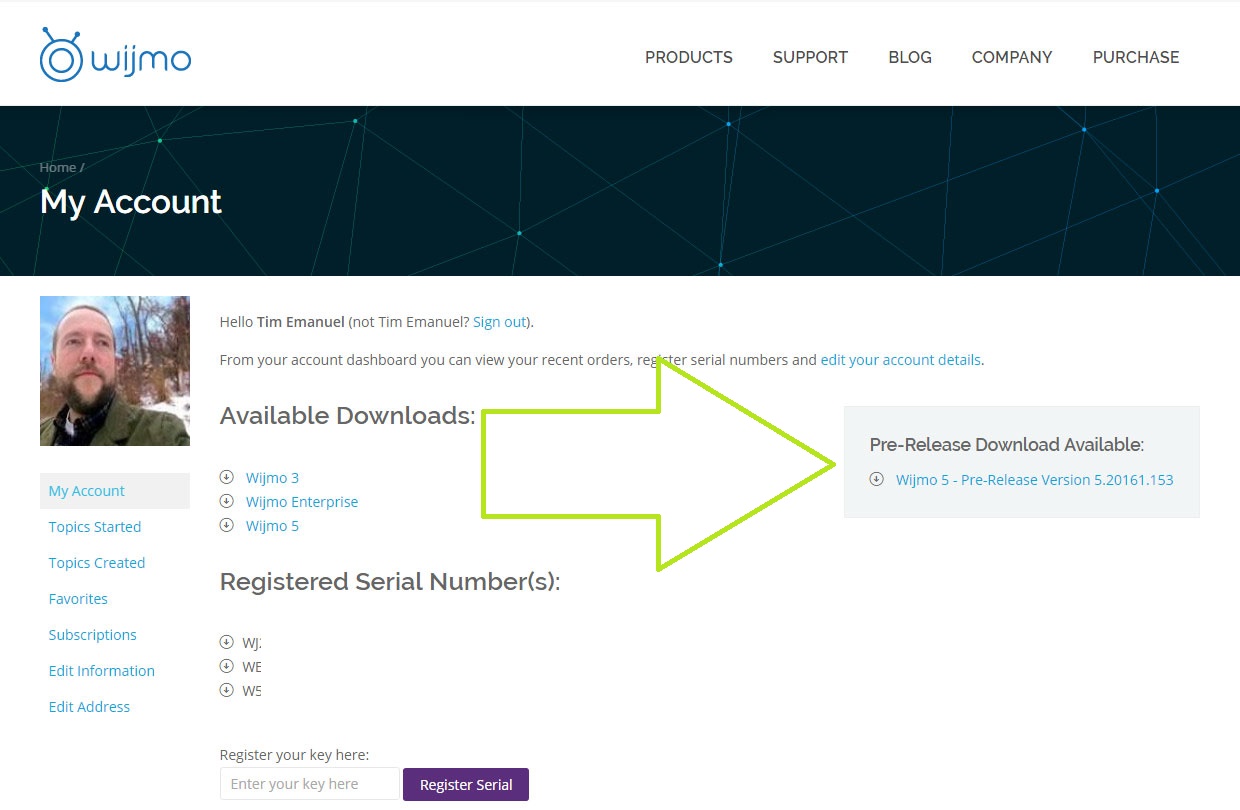Screen dimensions: 1240x810
Task: Open Edit Information in sidebar
Action: [x=102, y=671]
